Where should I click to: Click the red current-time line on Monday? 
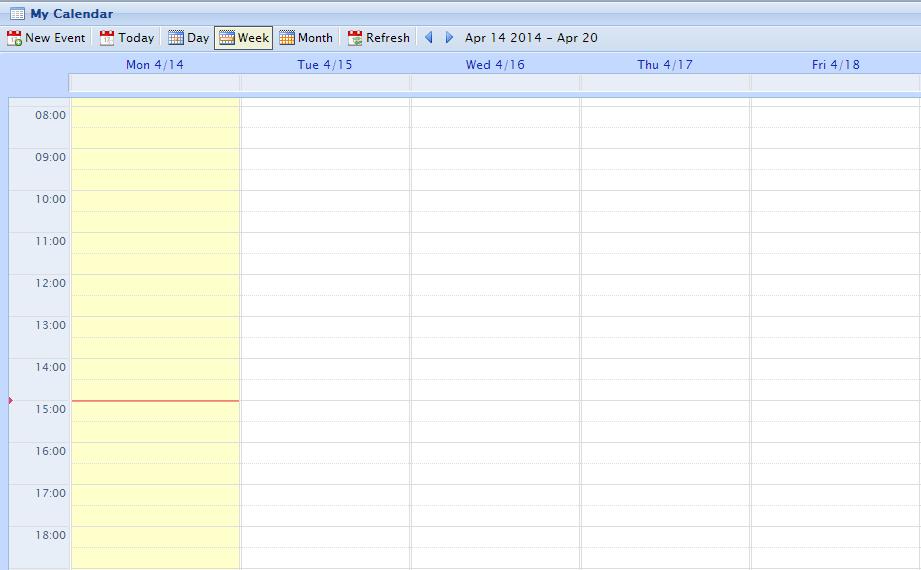pyautogui.click(x=155, y=401)
